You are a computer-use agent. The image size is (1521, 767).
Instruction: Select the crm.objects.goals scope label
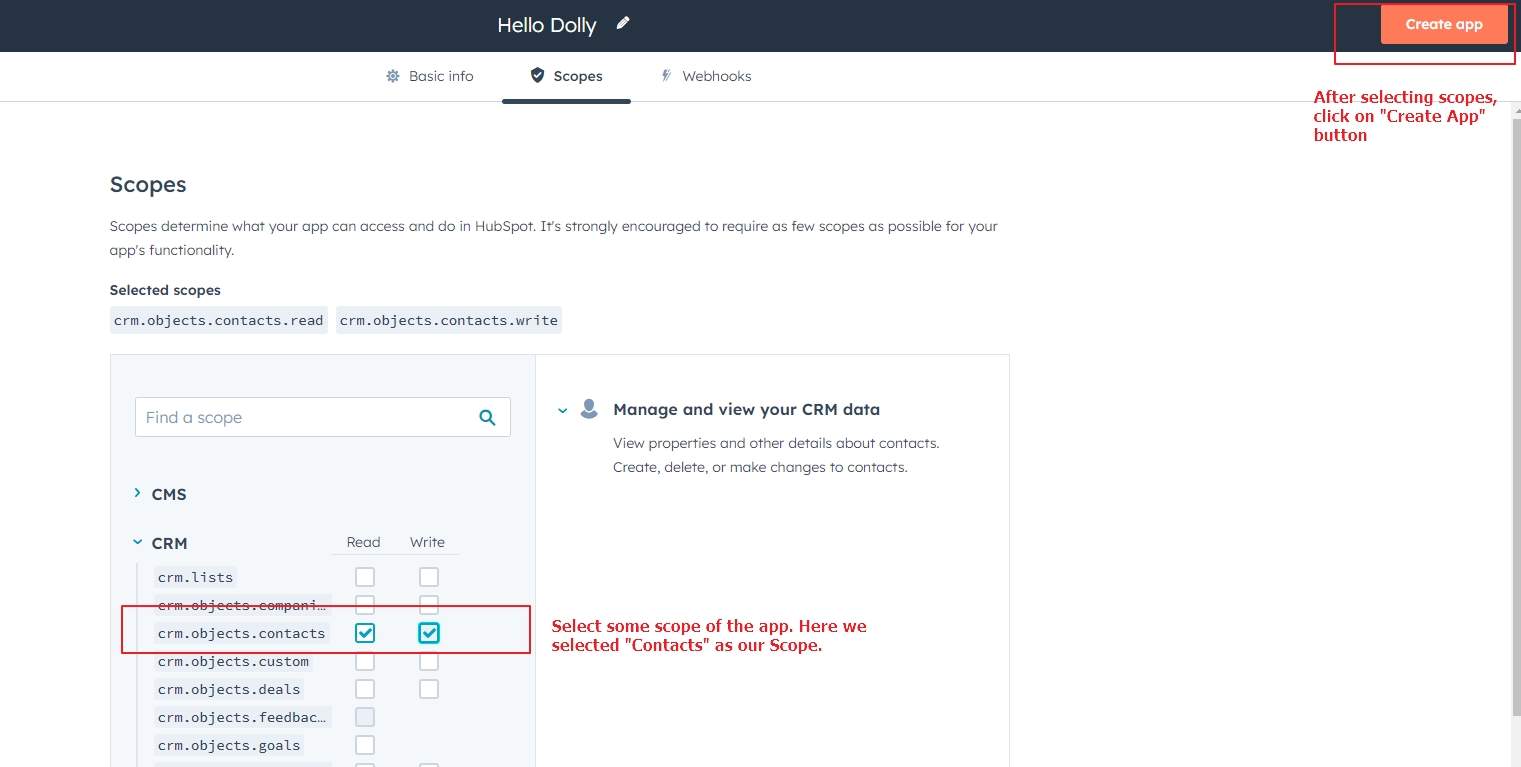pos(229,745)
